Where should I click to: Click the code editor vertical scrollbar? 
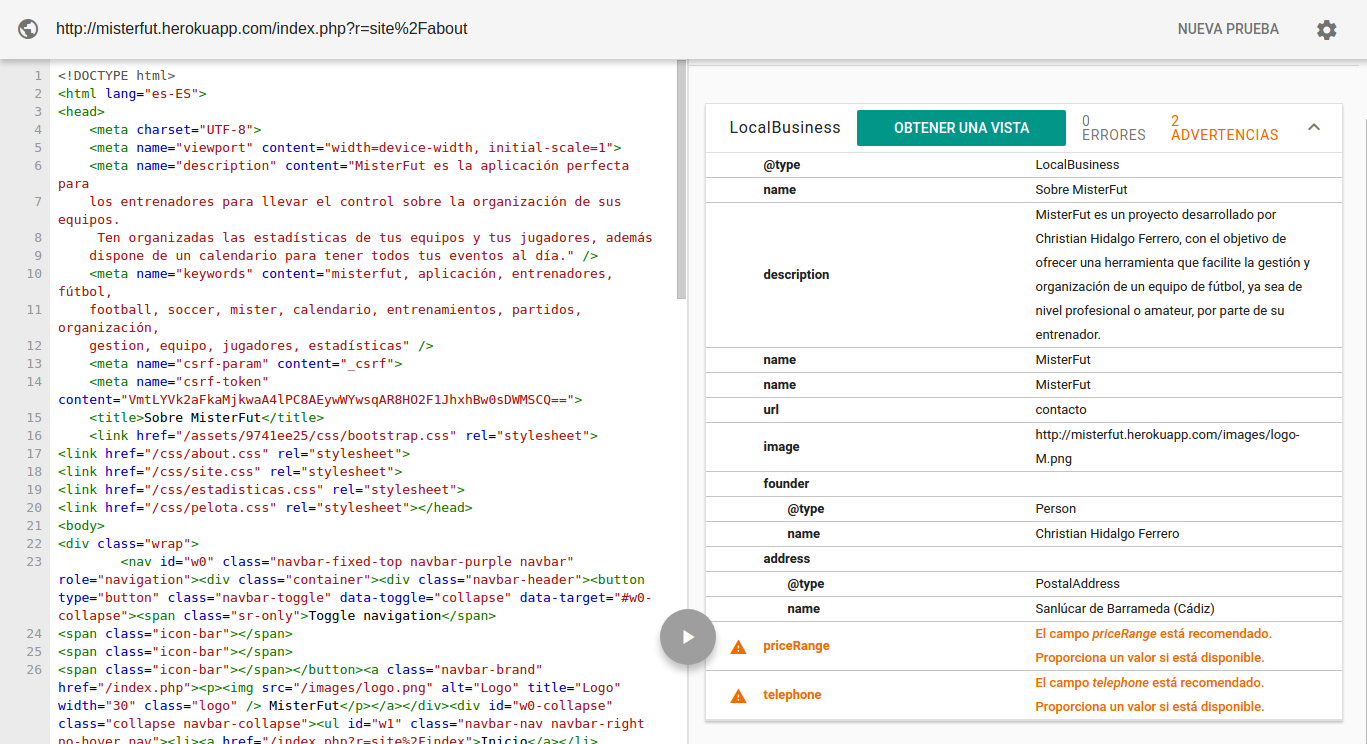pos(682,180)
